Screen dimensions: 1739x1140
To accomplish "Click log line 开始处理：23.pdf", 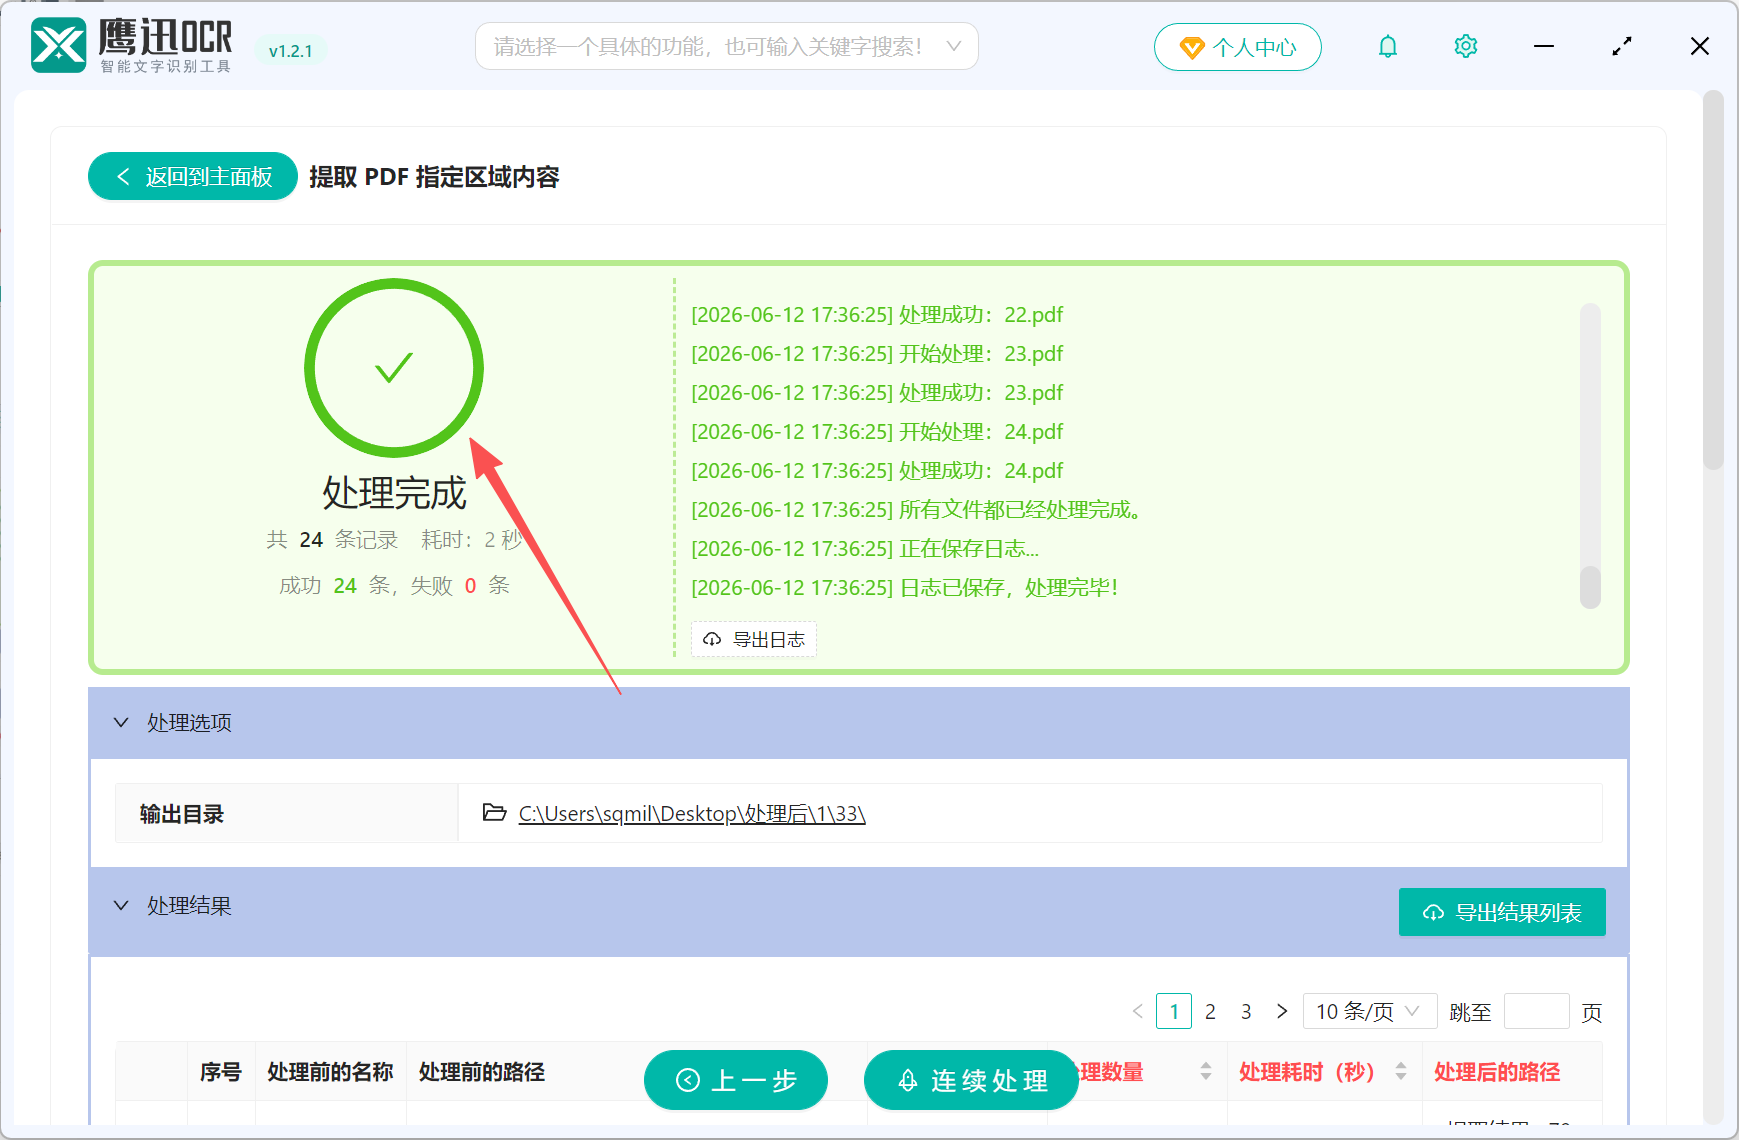I will 877,353.
